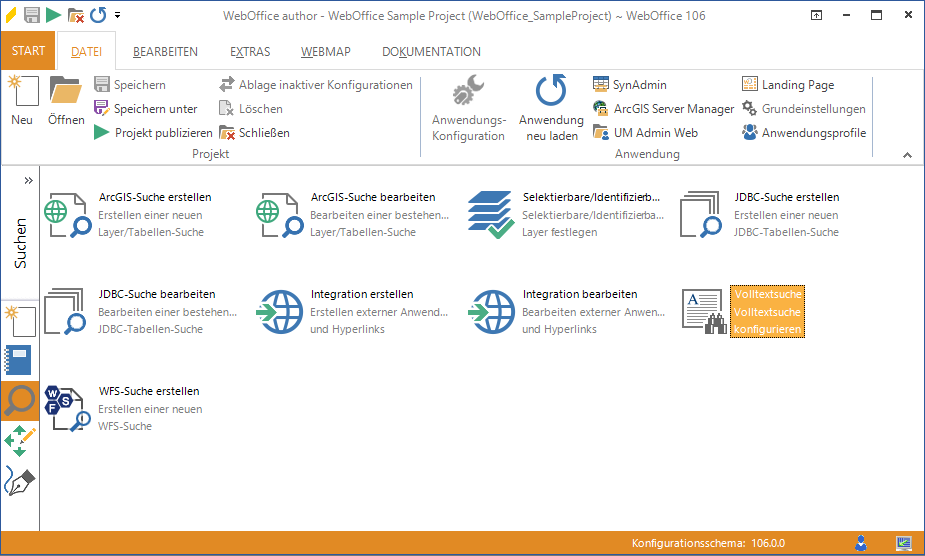The image size is (925, 556).
Task: Open the ArcGIS Server Manager link
Action: pos(663,108)
